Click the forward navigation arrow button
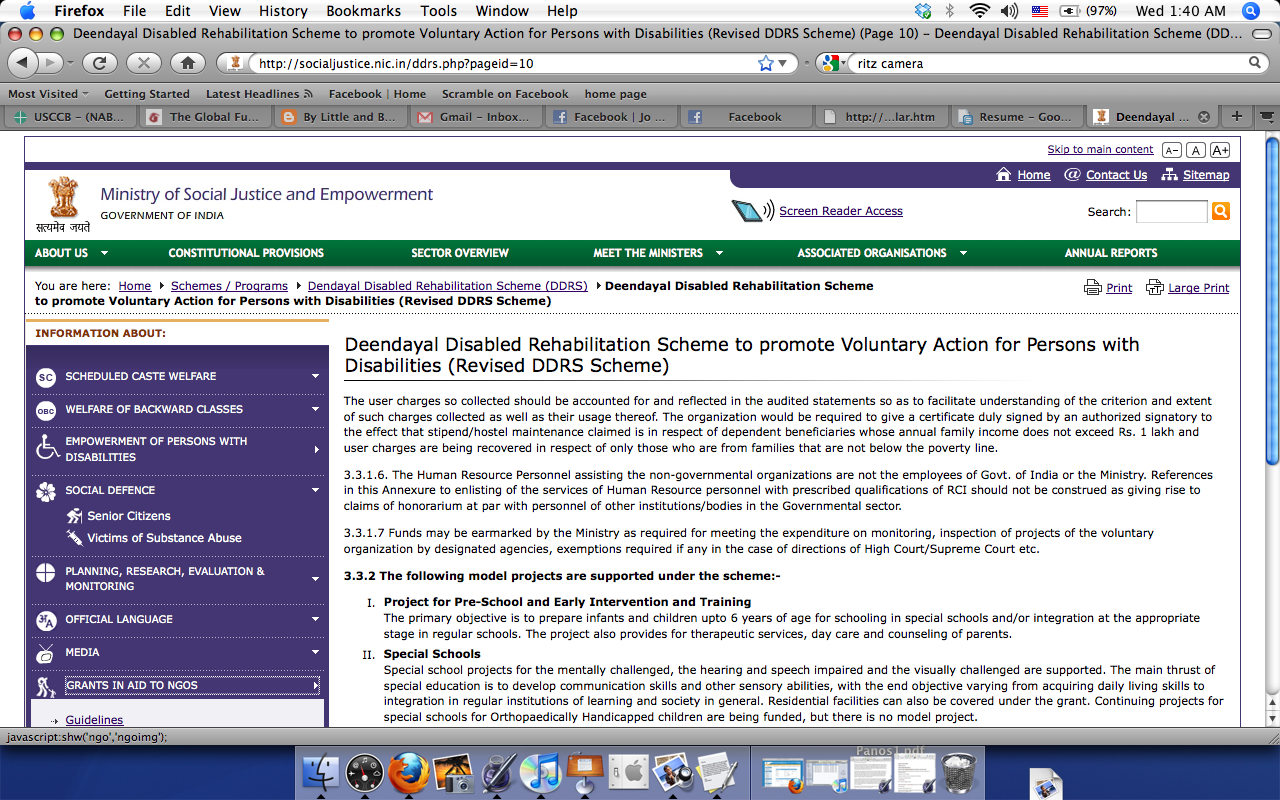This screenshot has width=1280, height=800. [50, 63]
